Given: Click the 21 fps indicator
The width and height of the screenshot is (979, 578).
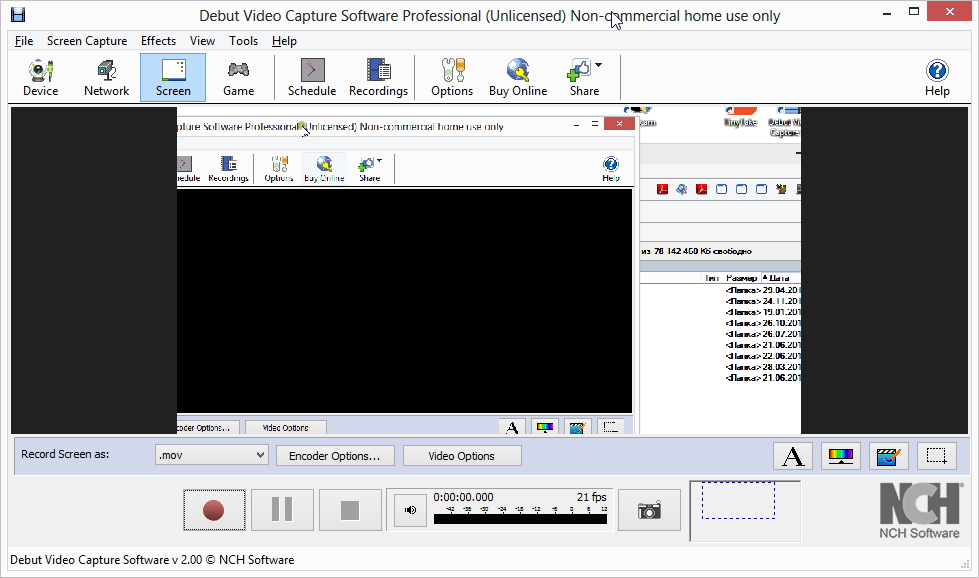Looking at the screenshot, I should click(591, 497).
